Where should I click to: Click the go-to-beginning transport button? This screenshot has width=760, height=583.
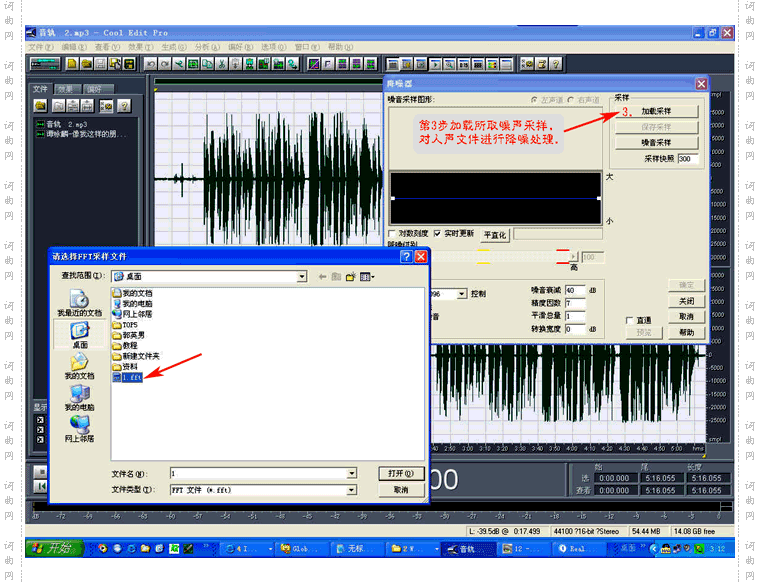click(x=41, y=486)
